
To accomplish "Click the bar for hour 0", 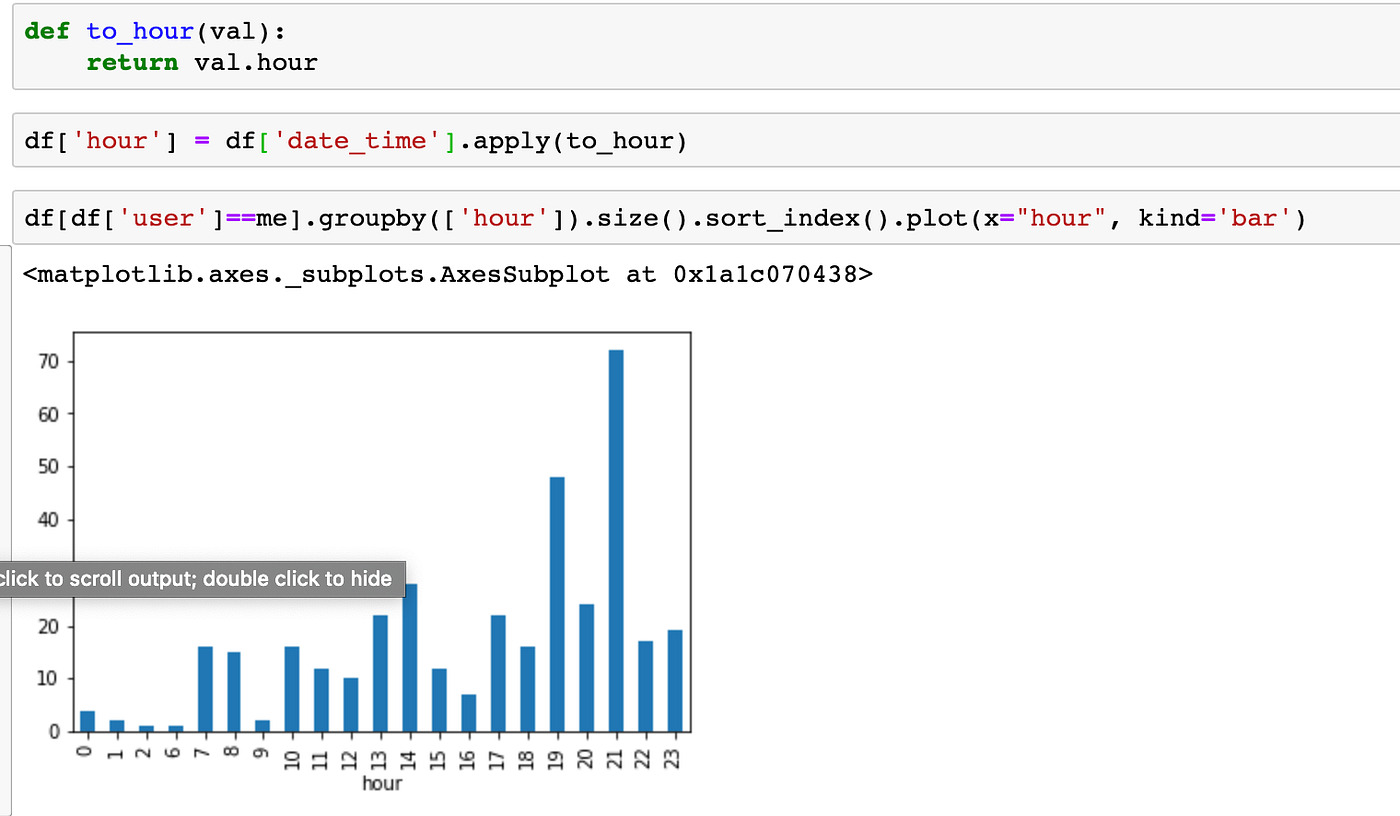I will pyautogui.click(x=87, y=721).
